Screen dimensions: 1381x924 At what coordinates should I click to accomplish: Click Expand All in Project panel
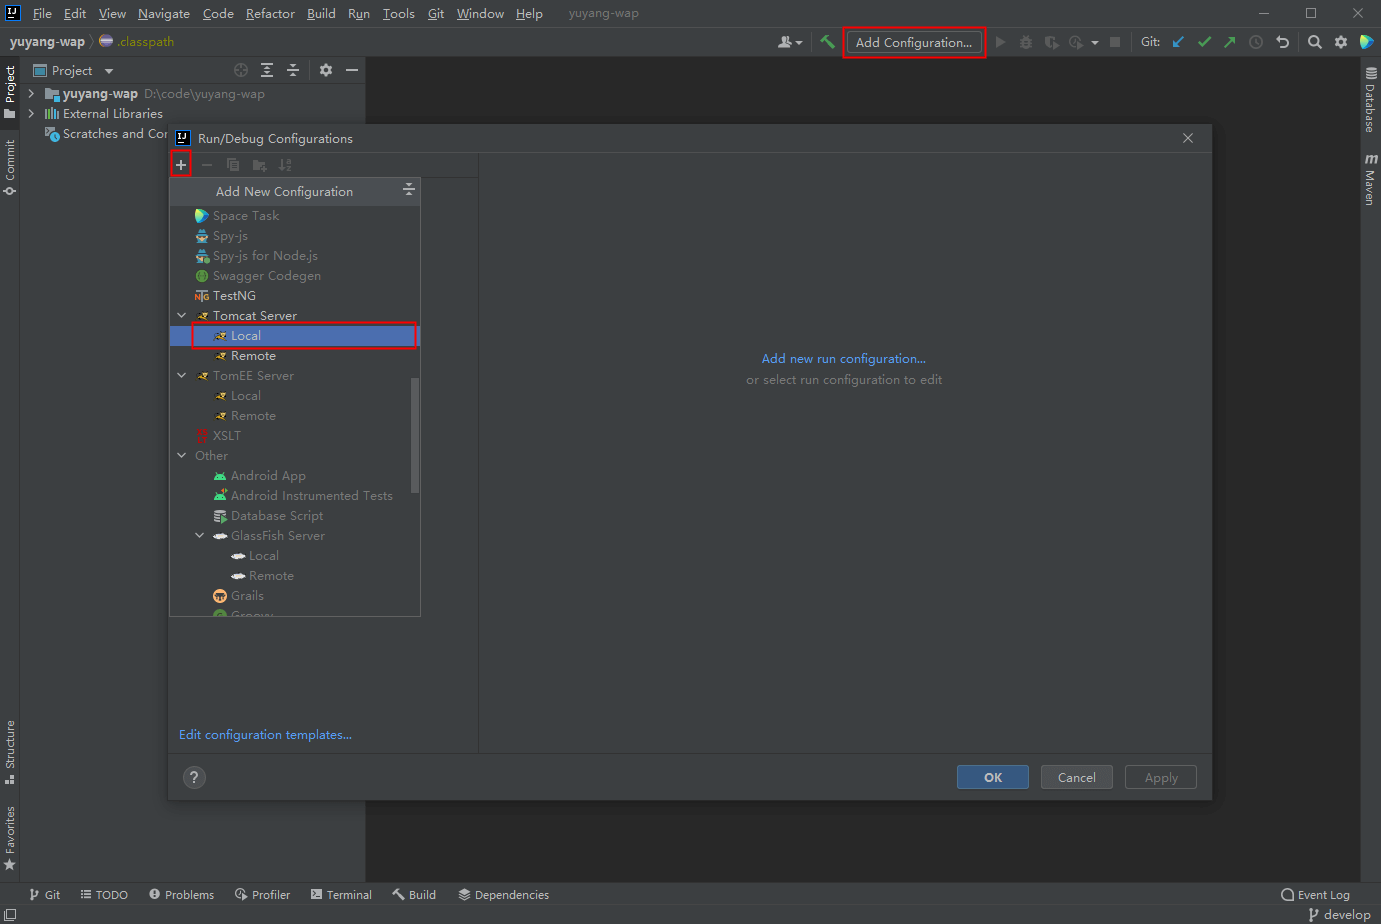267,70
